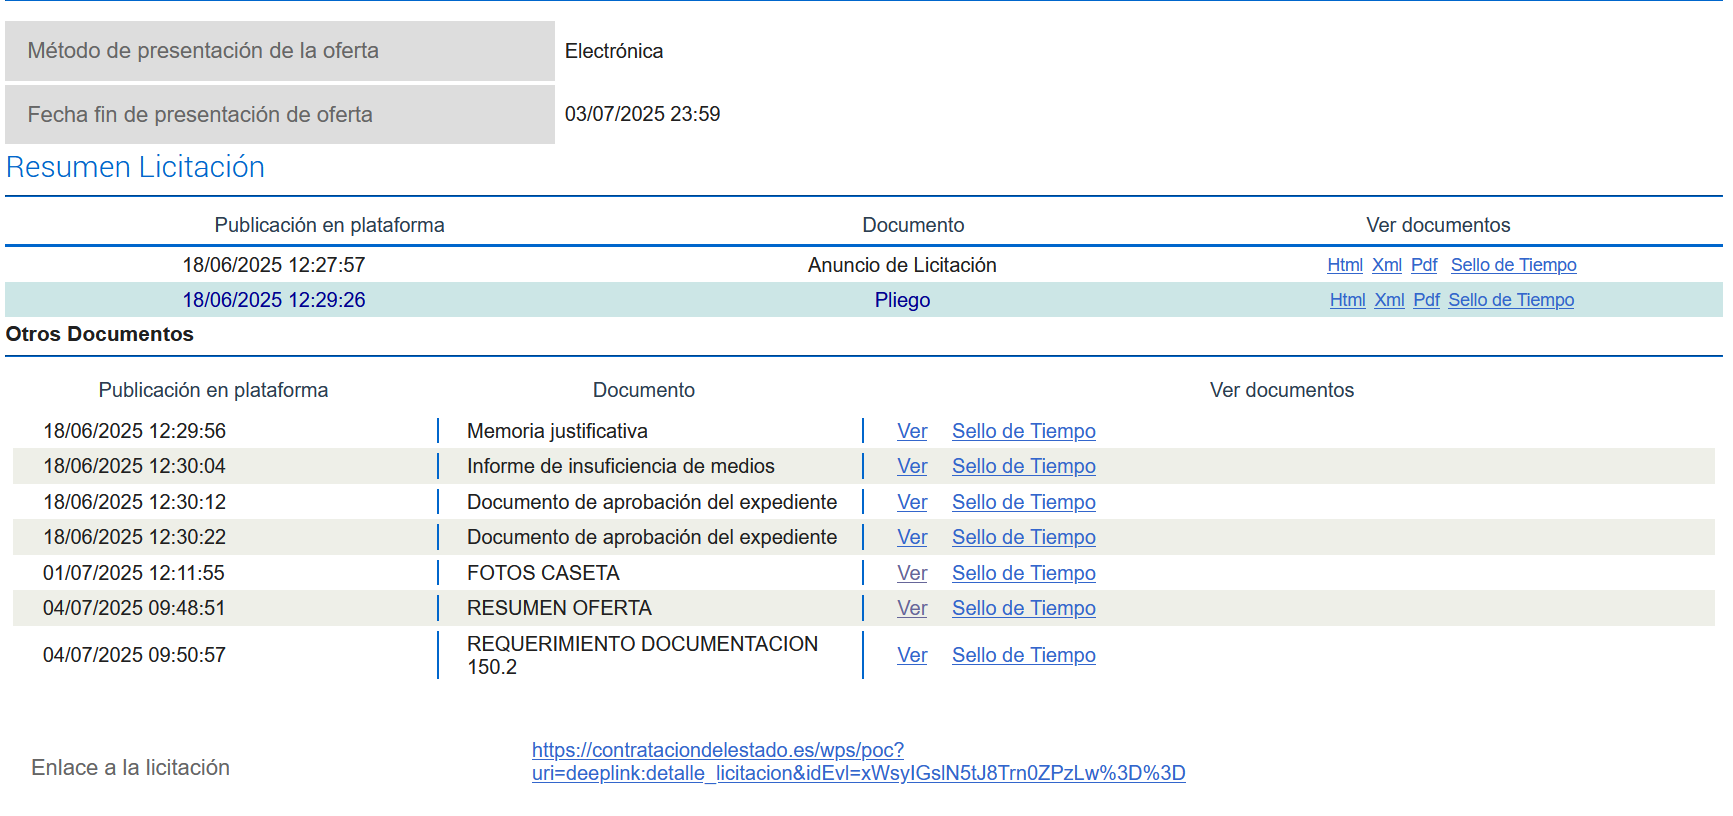Open Sello de Tiempo for FOTOS CASETA
Screen dimensions: 1733x816
point(1023,573)
